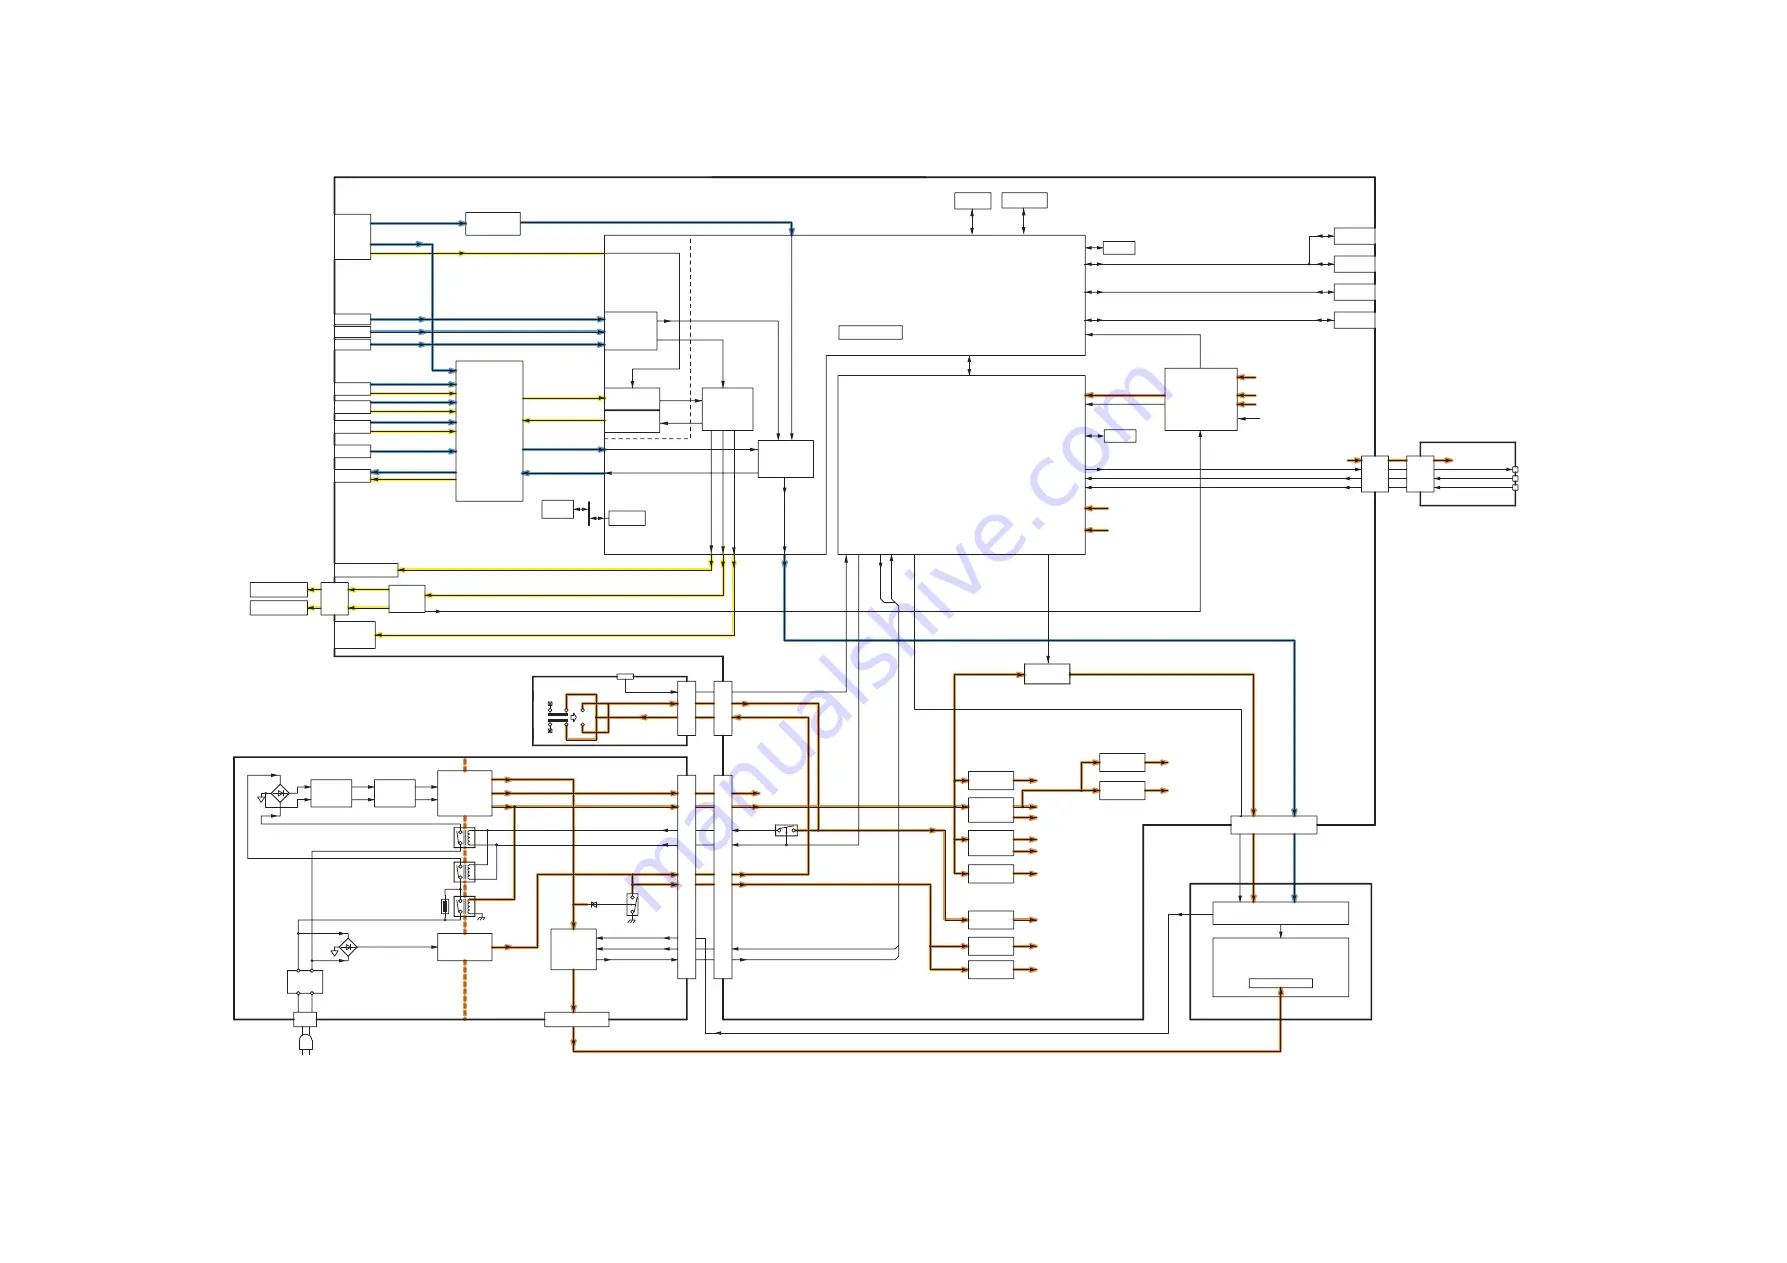Select the dashed orange isolation barrier line

tap(465, 889)
